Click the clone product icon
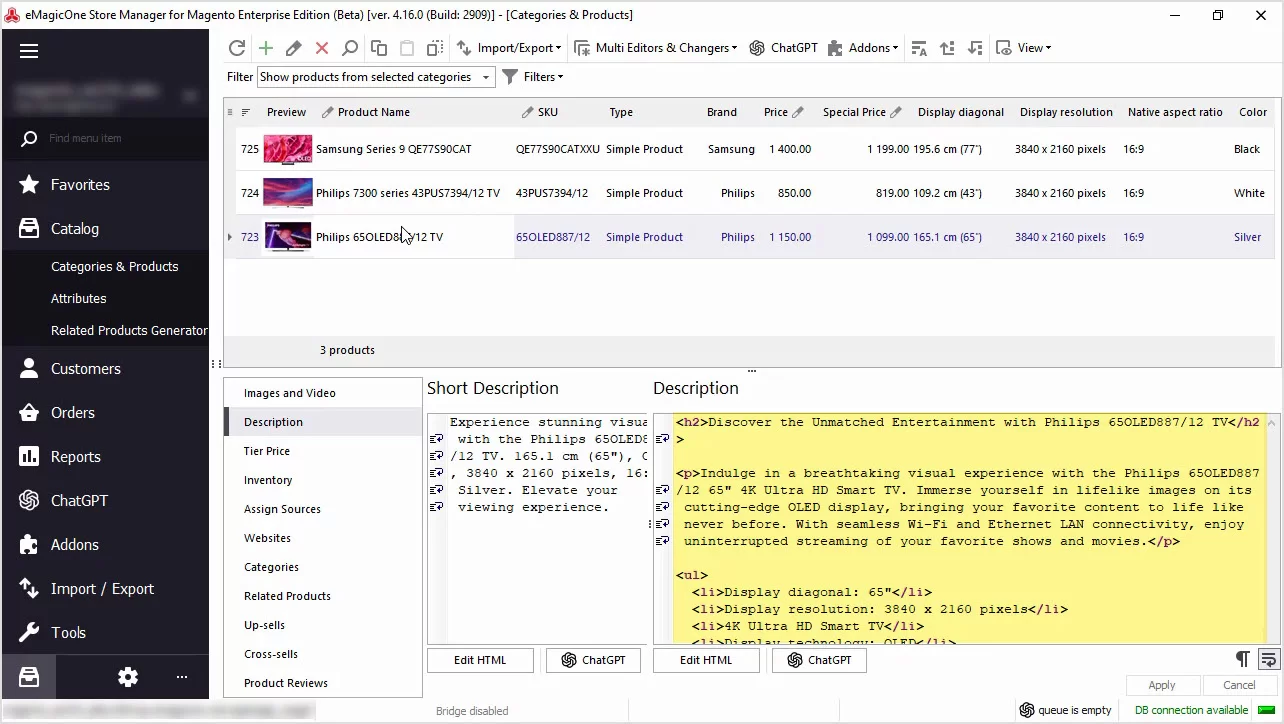The width and height of the screenshot is (1284, 724). (x=435, y=48)
